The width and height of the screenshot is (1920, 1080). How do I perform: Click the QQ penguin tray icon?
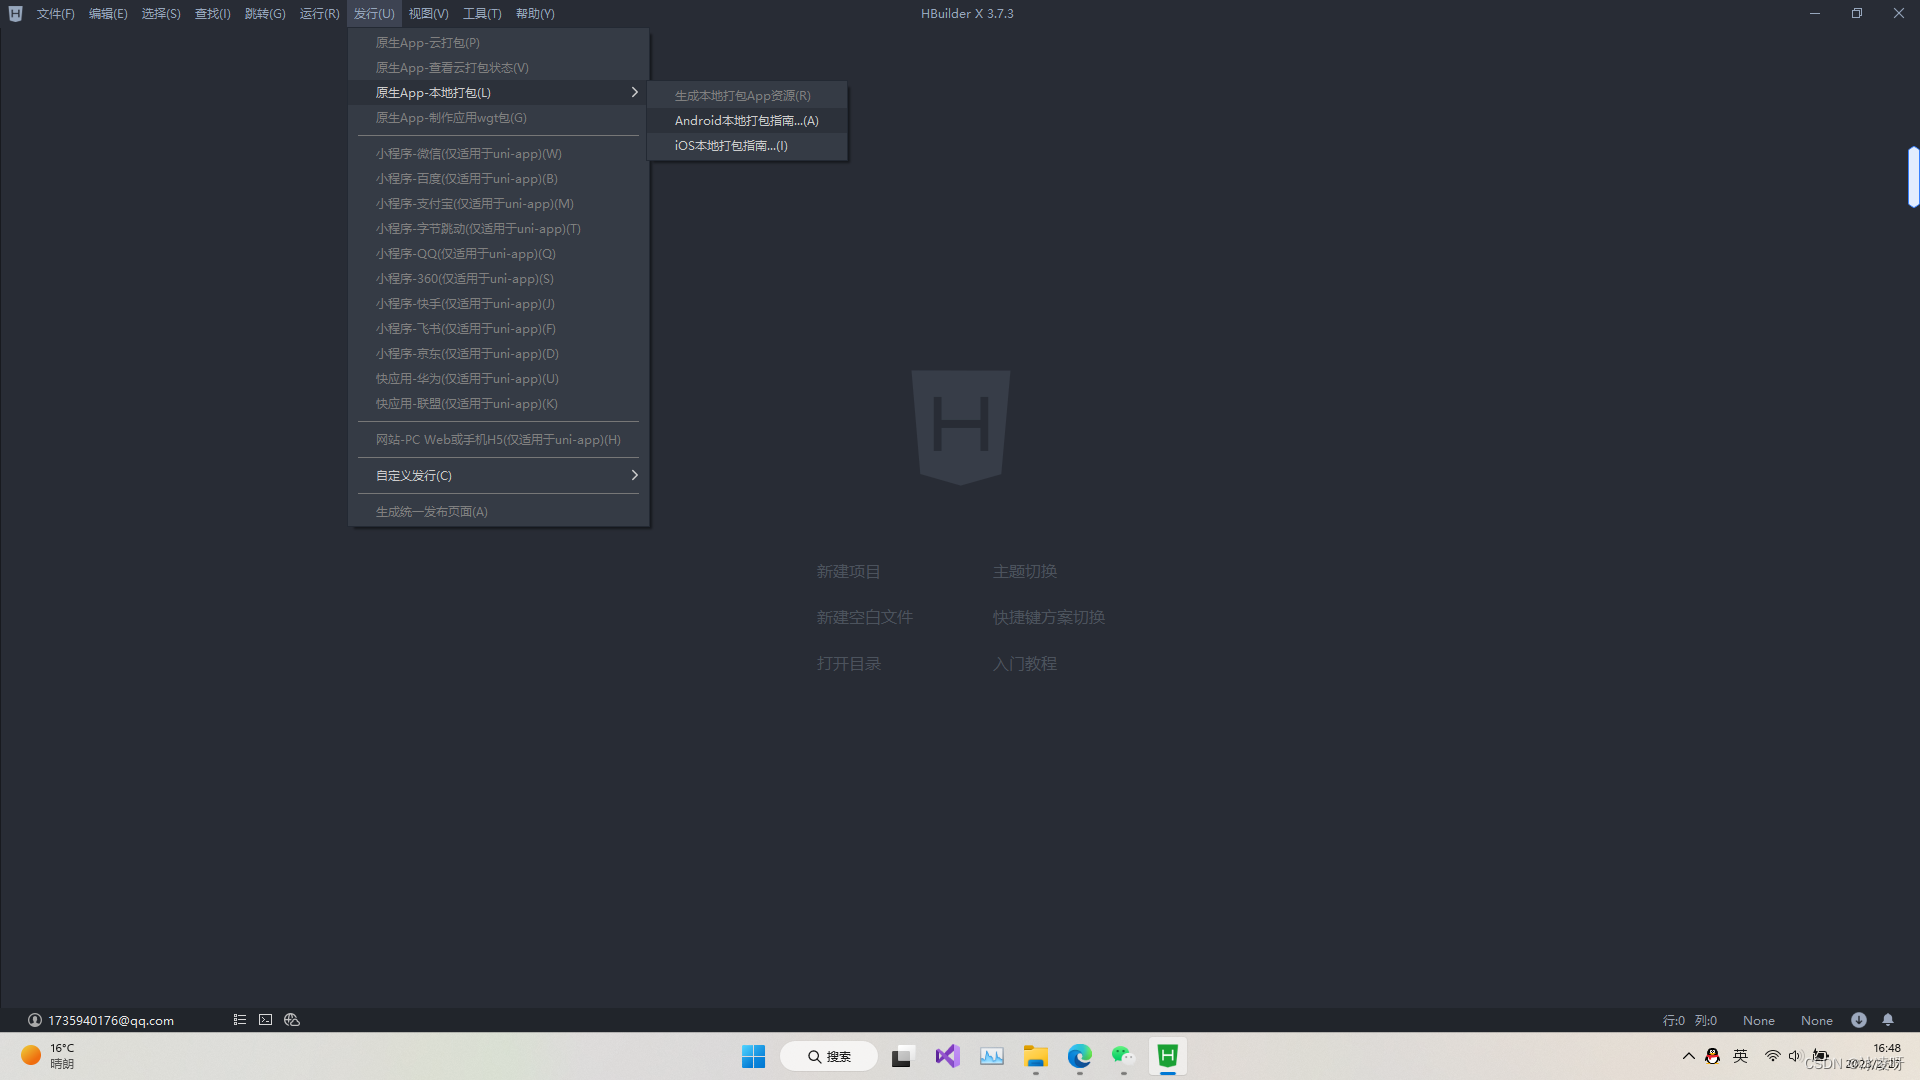tap(1713, 1056)
